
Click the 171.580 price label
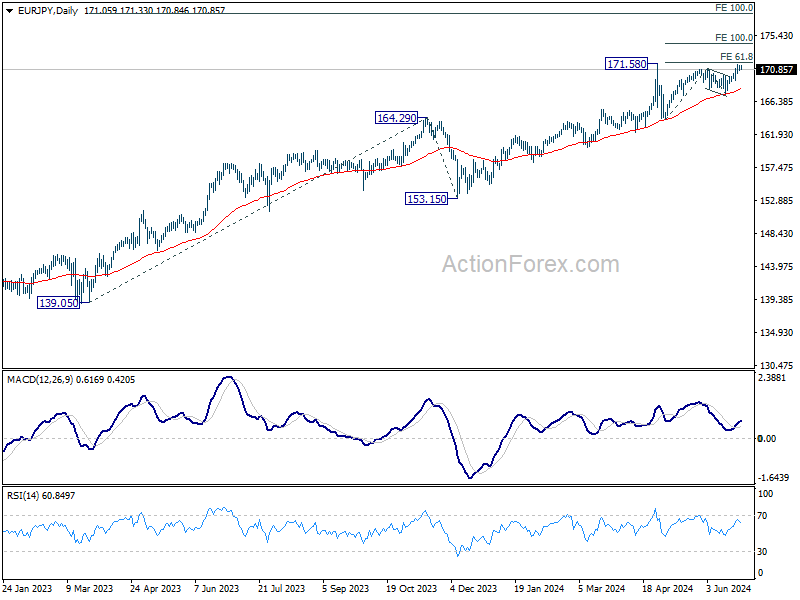(x=626, y=64)
